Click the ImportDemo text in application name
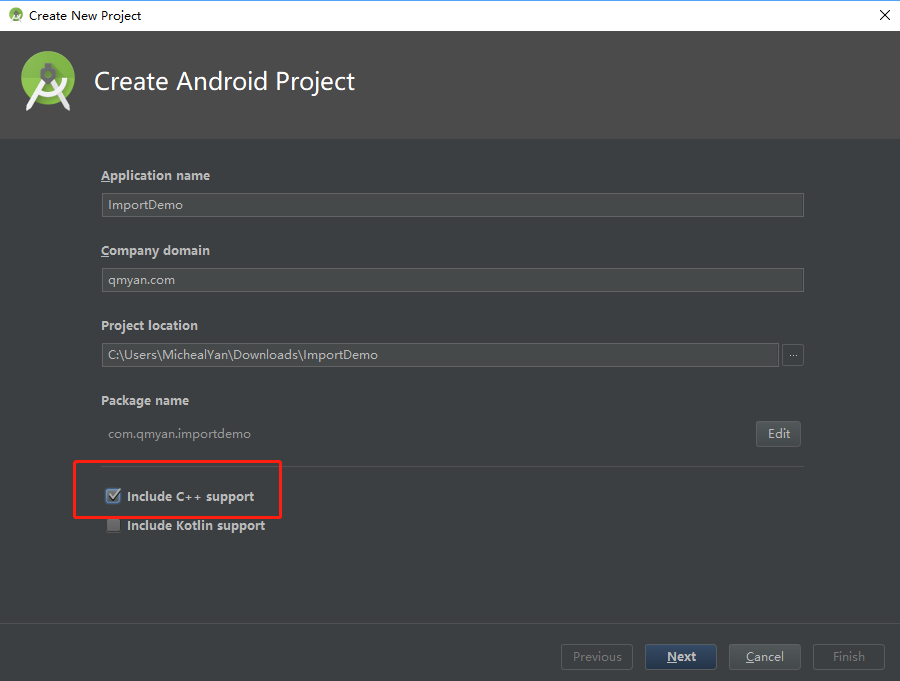Viewport: 900px width, 681px height. click(137, 204)
